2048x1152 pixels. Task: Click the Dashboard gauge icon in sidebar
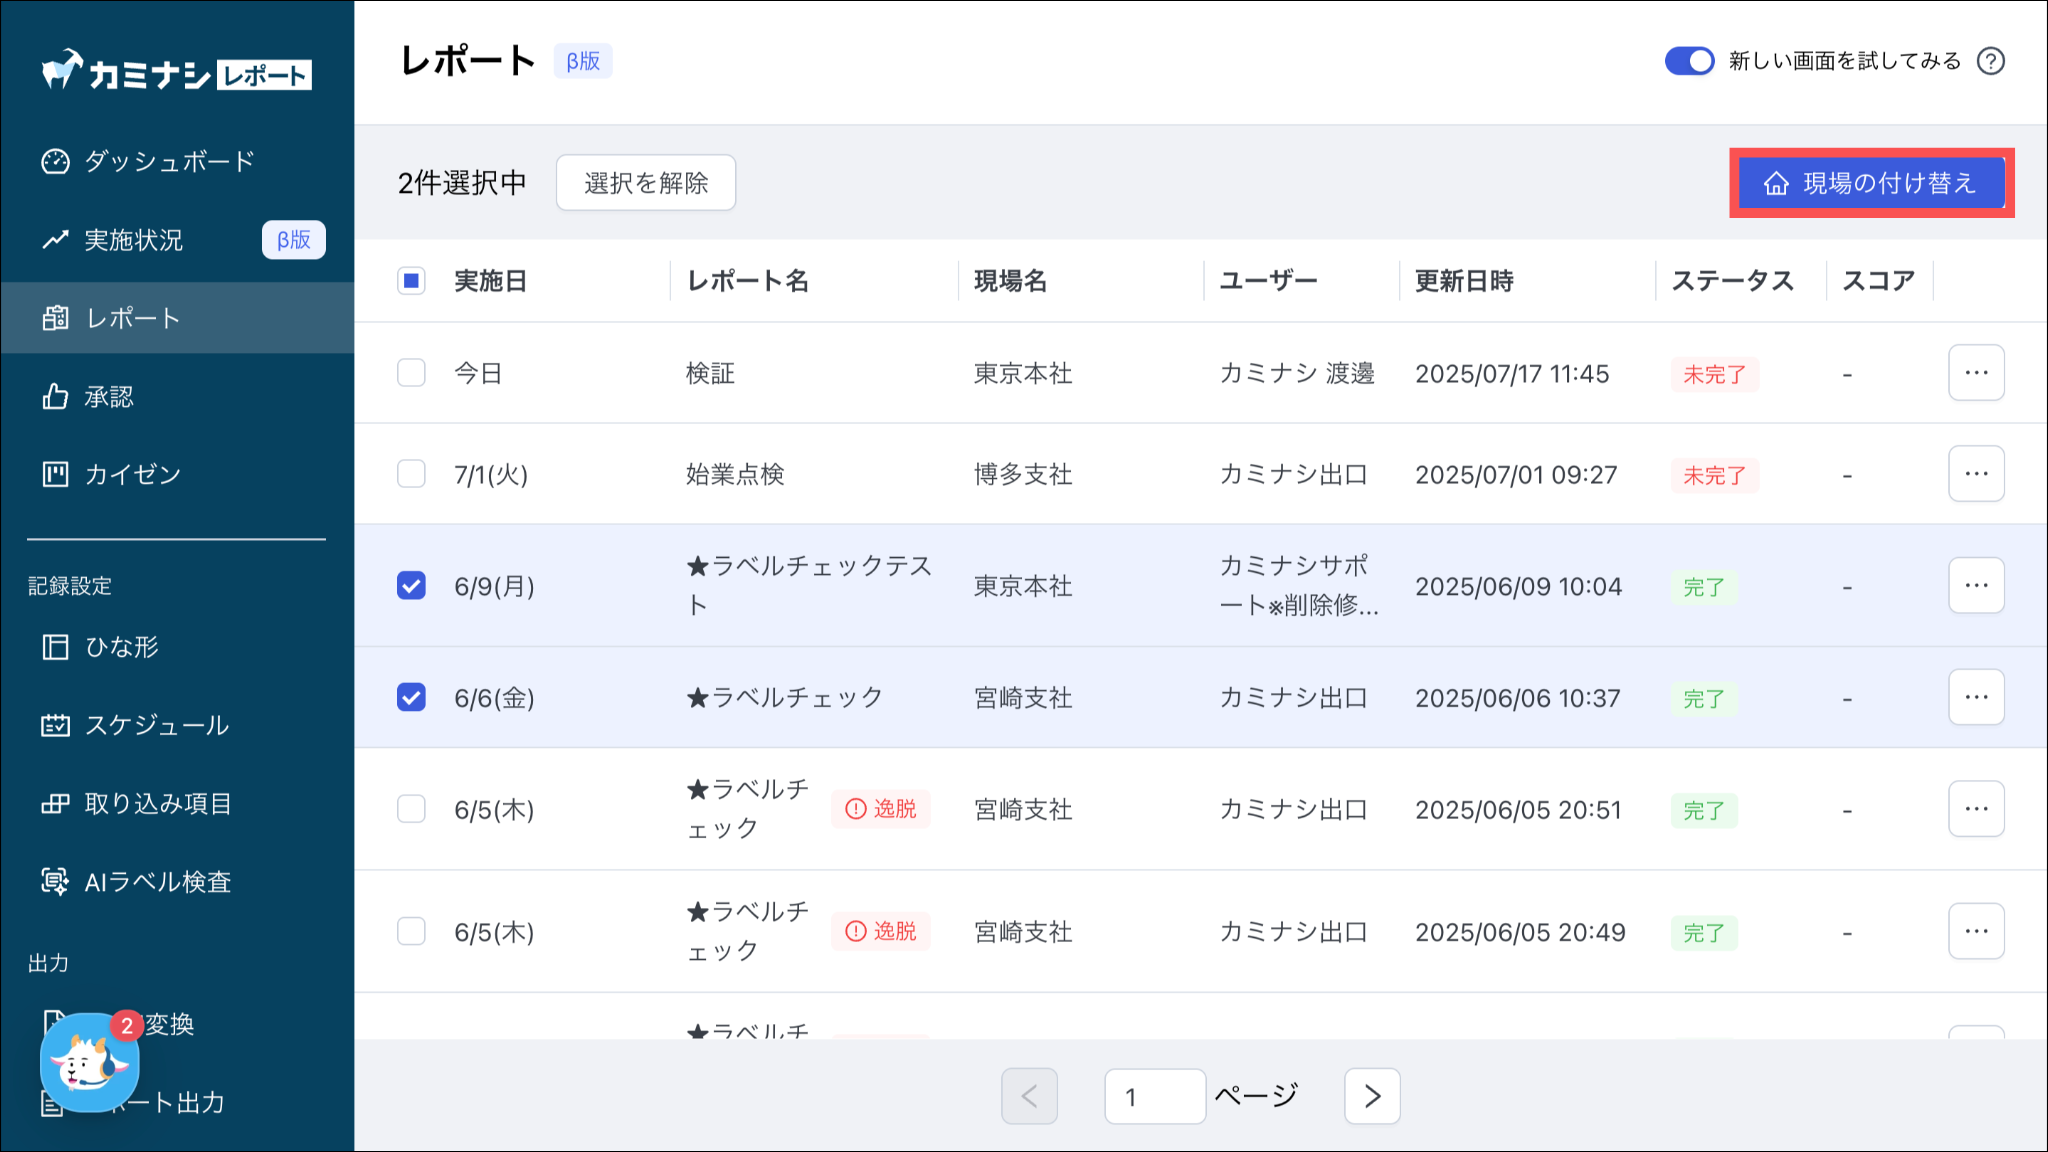point(55,161)
